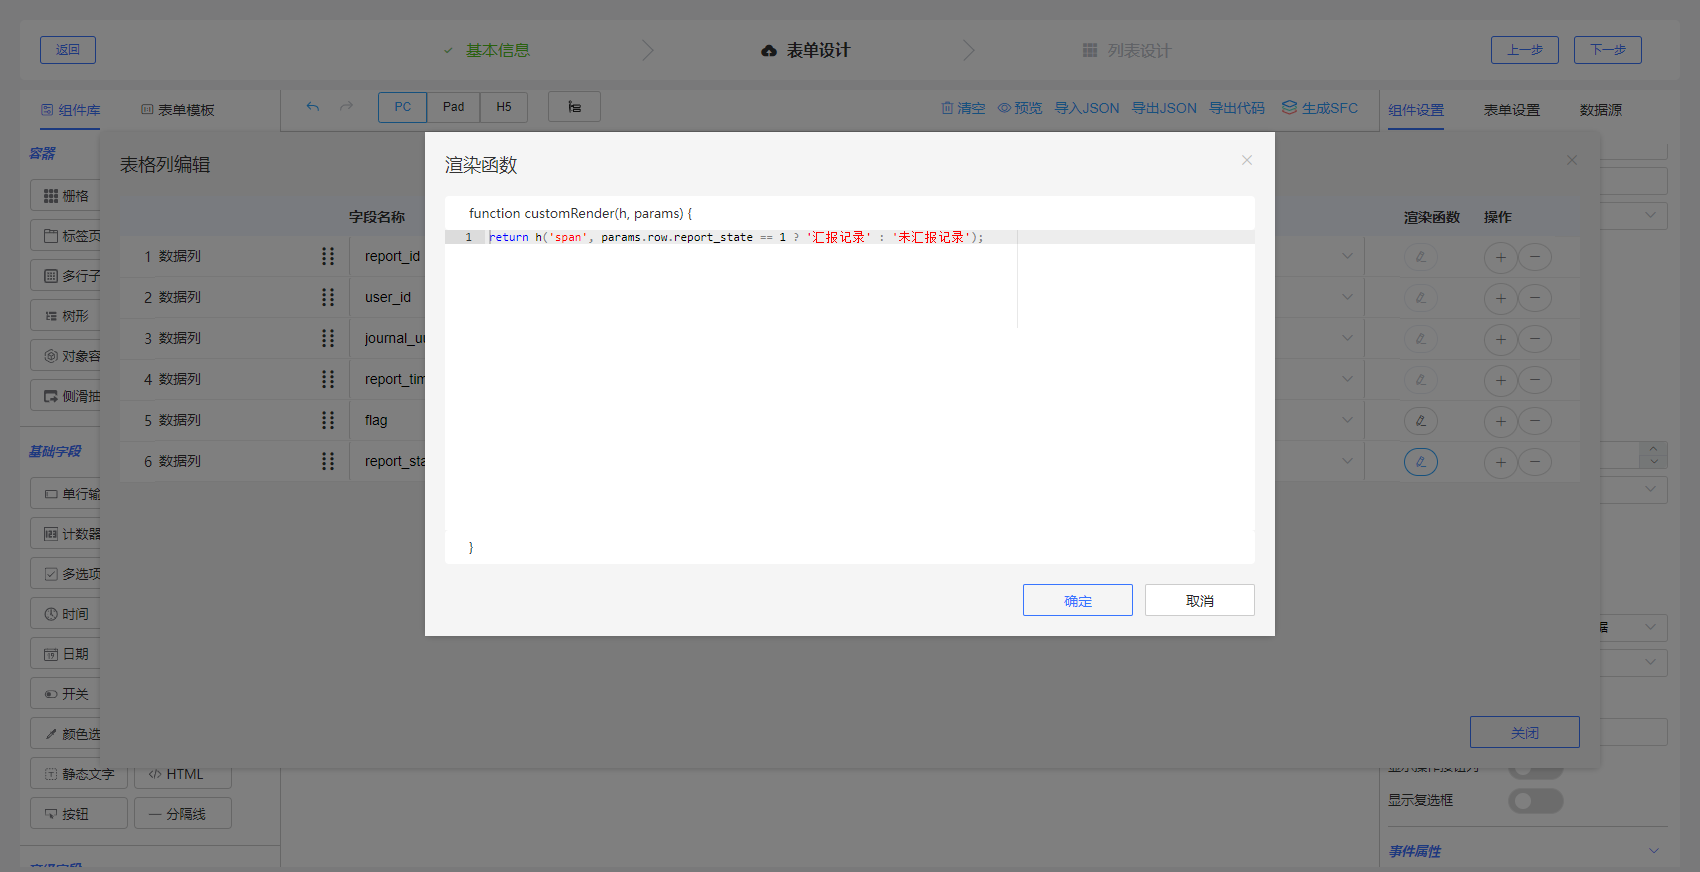
Task: Click the 上一步 button
Action: tap(1525, 50)
